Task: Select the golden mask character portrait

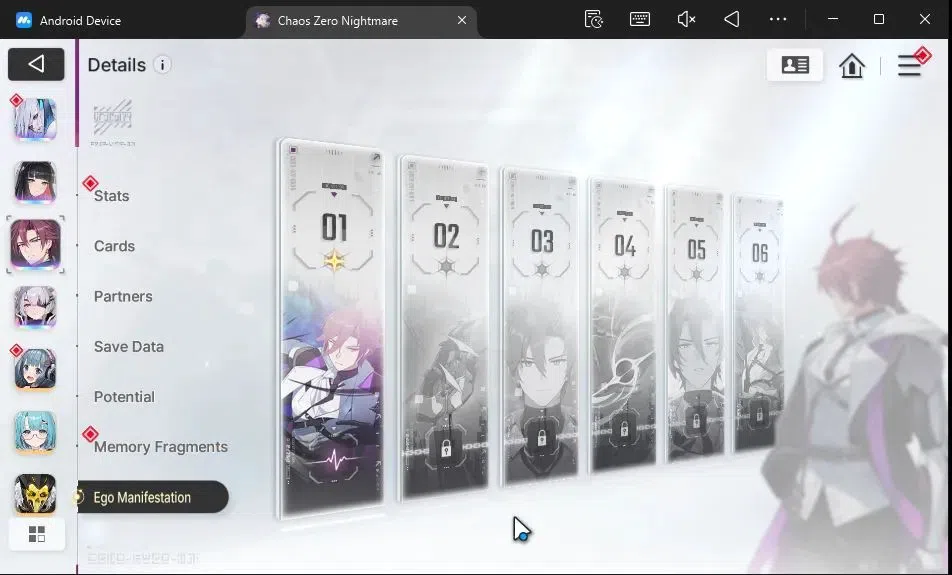Action: (x=35, y=494)
